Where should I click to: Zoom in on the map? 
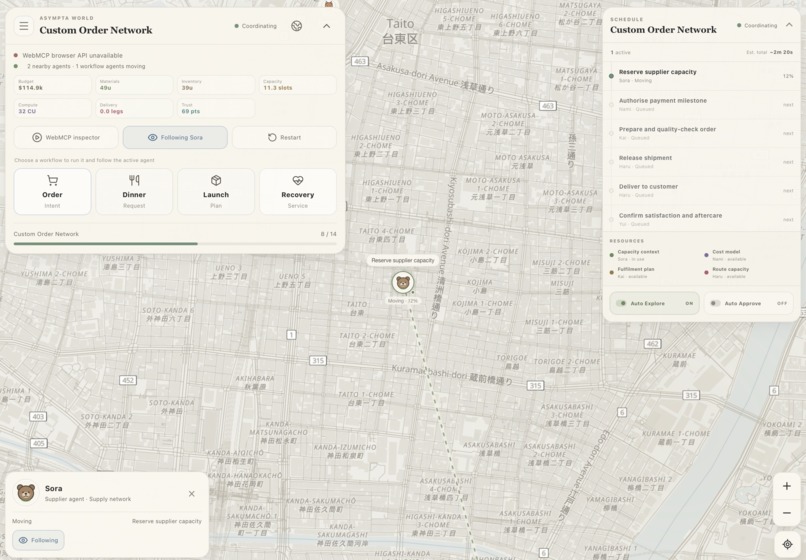point(786,486)
